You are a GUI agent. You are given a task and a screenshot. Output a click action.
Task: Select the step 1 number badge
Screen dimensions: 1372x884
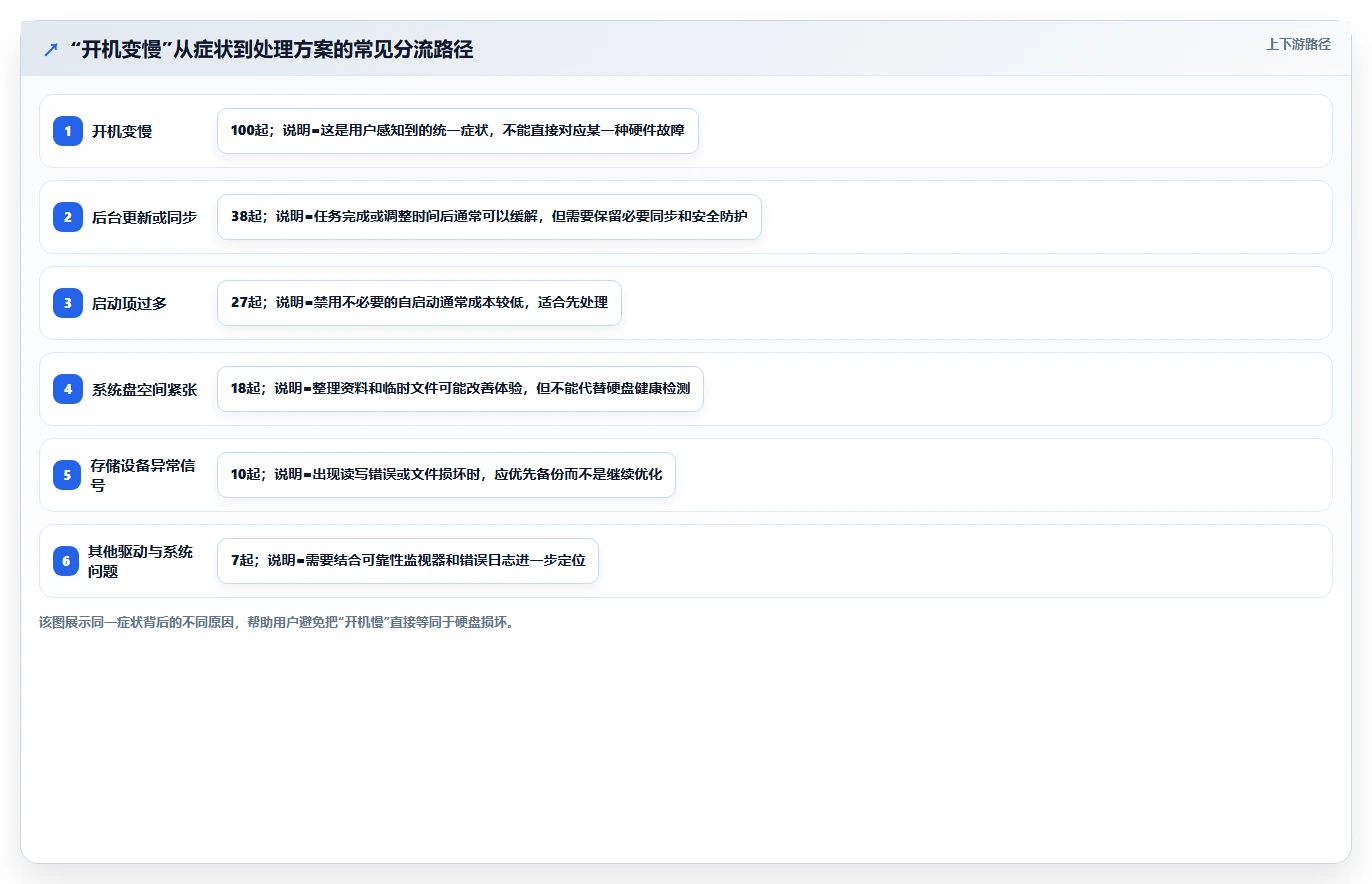click(68, 131)
